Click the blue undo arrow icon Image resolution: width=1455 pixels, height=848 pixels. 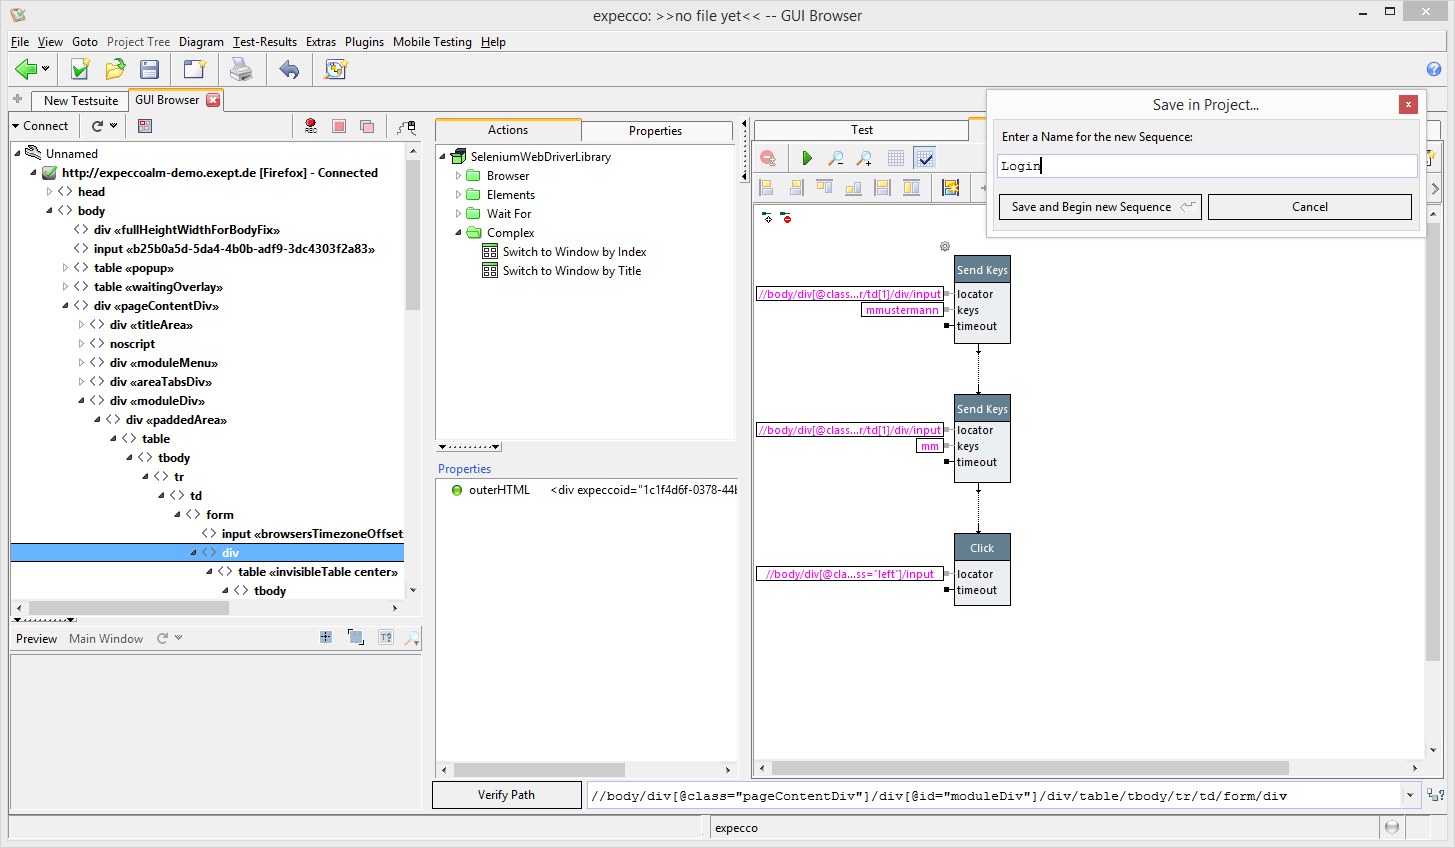point(289,69)
